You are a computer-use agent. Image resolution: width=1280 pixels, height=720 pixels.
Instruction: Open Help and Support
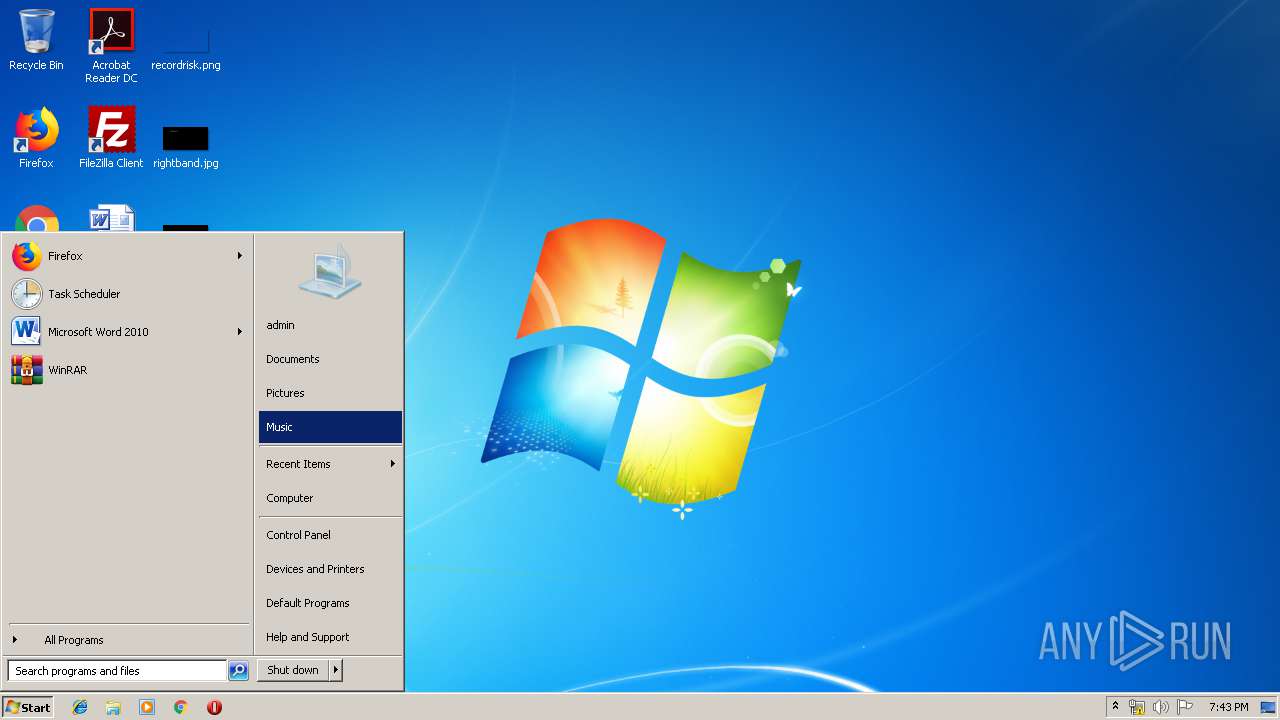click(330, 637)
